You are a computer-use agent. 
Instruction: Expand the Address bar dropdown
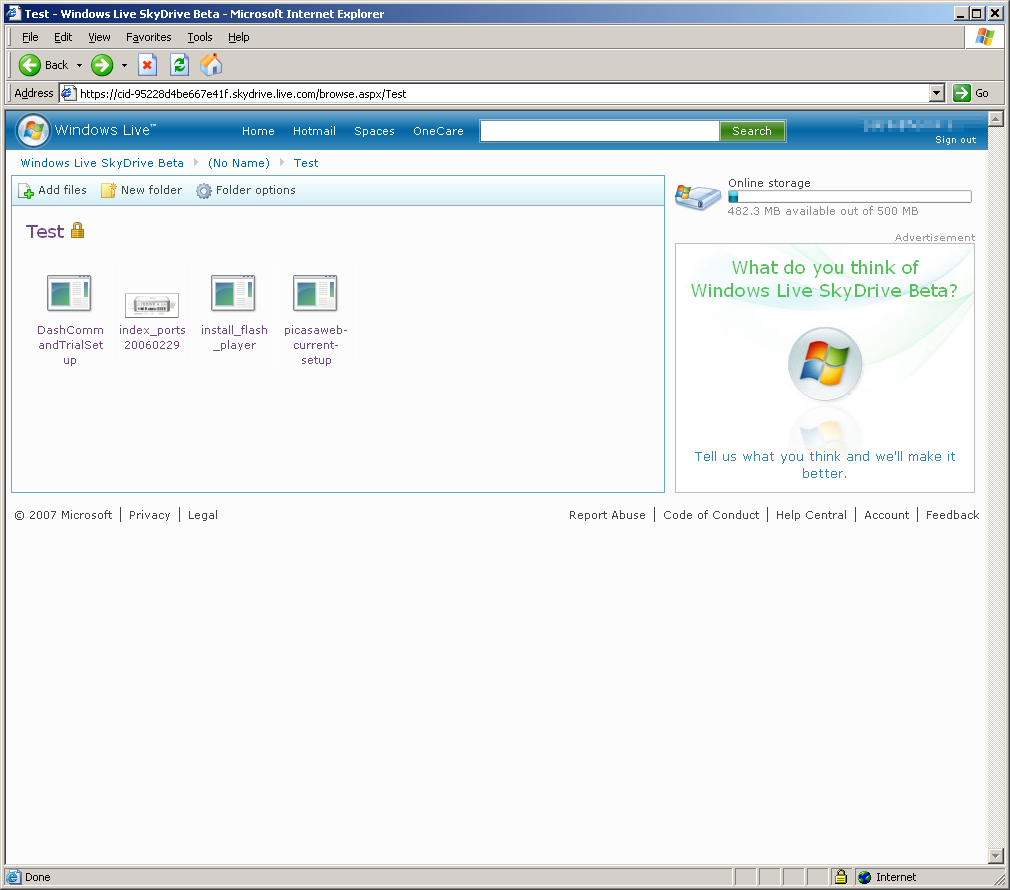point(937,93)
